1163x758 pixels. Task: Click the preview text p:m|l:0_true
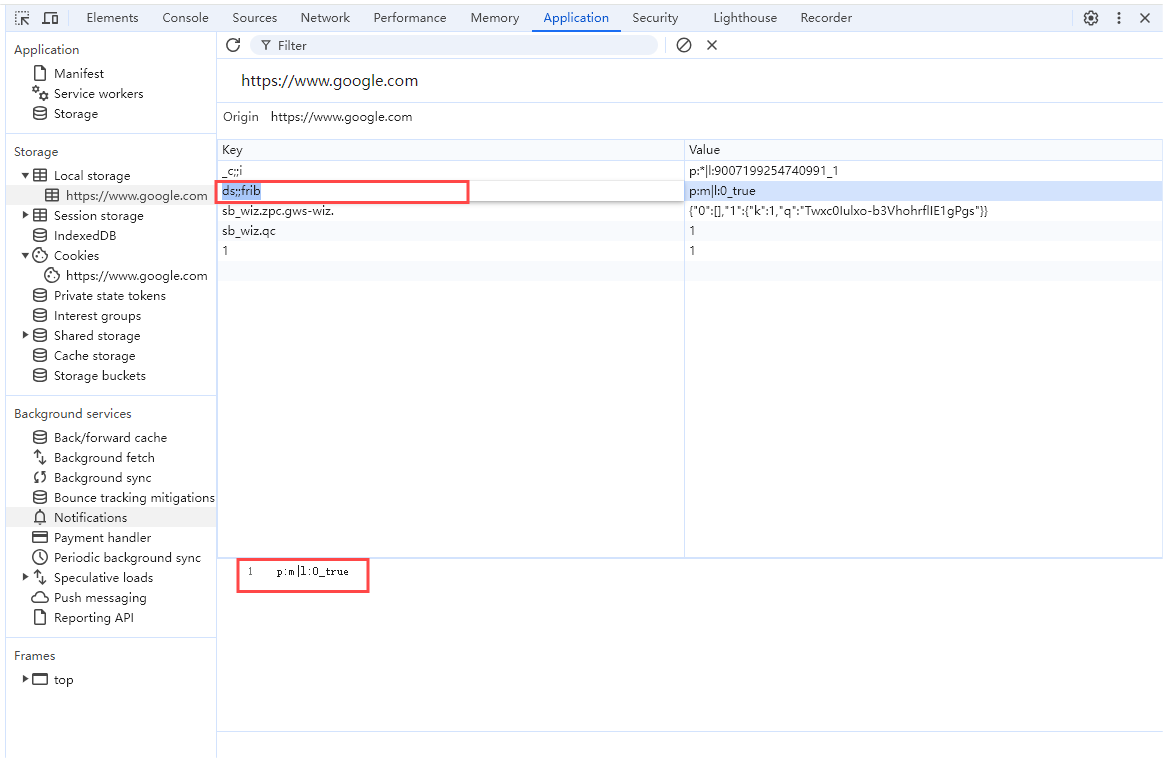point(312,572)
